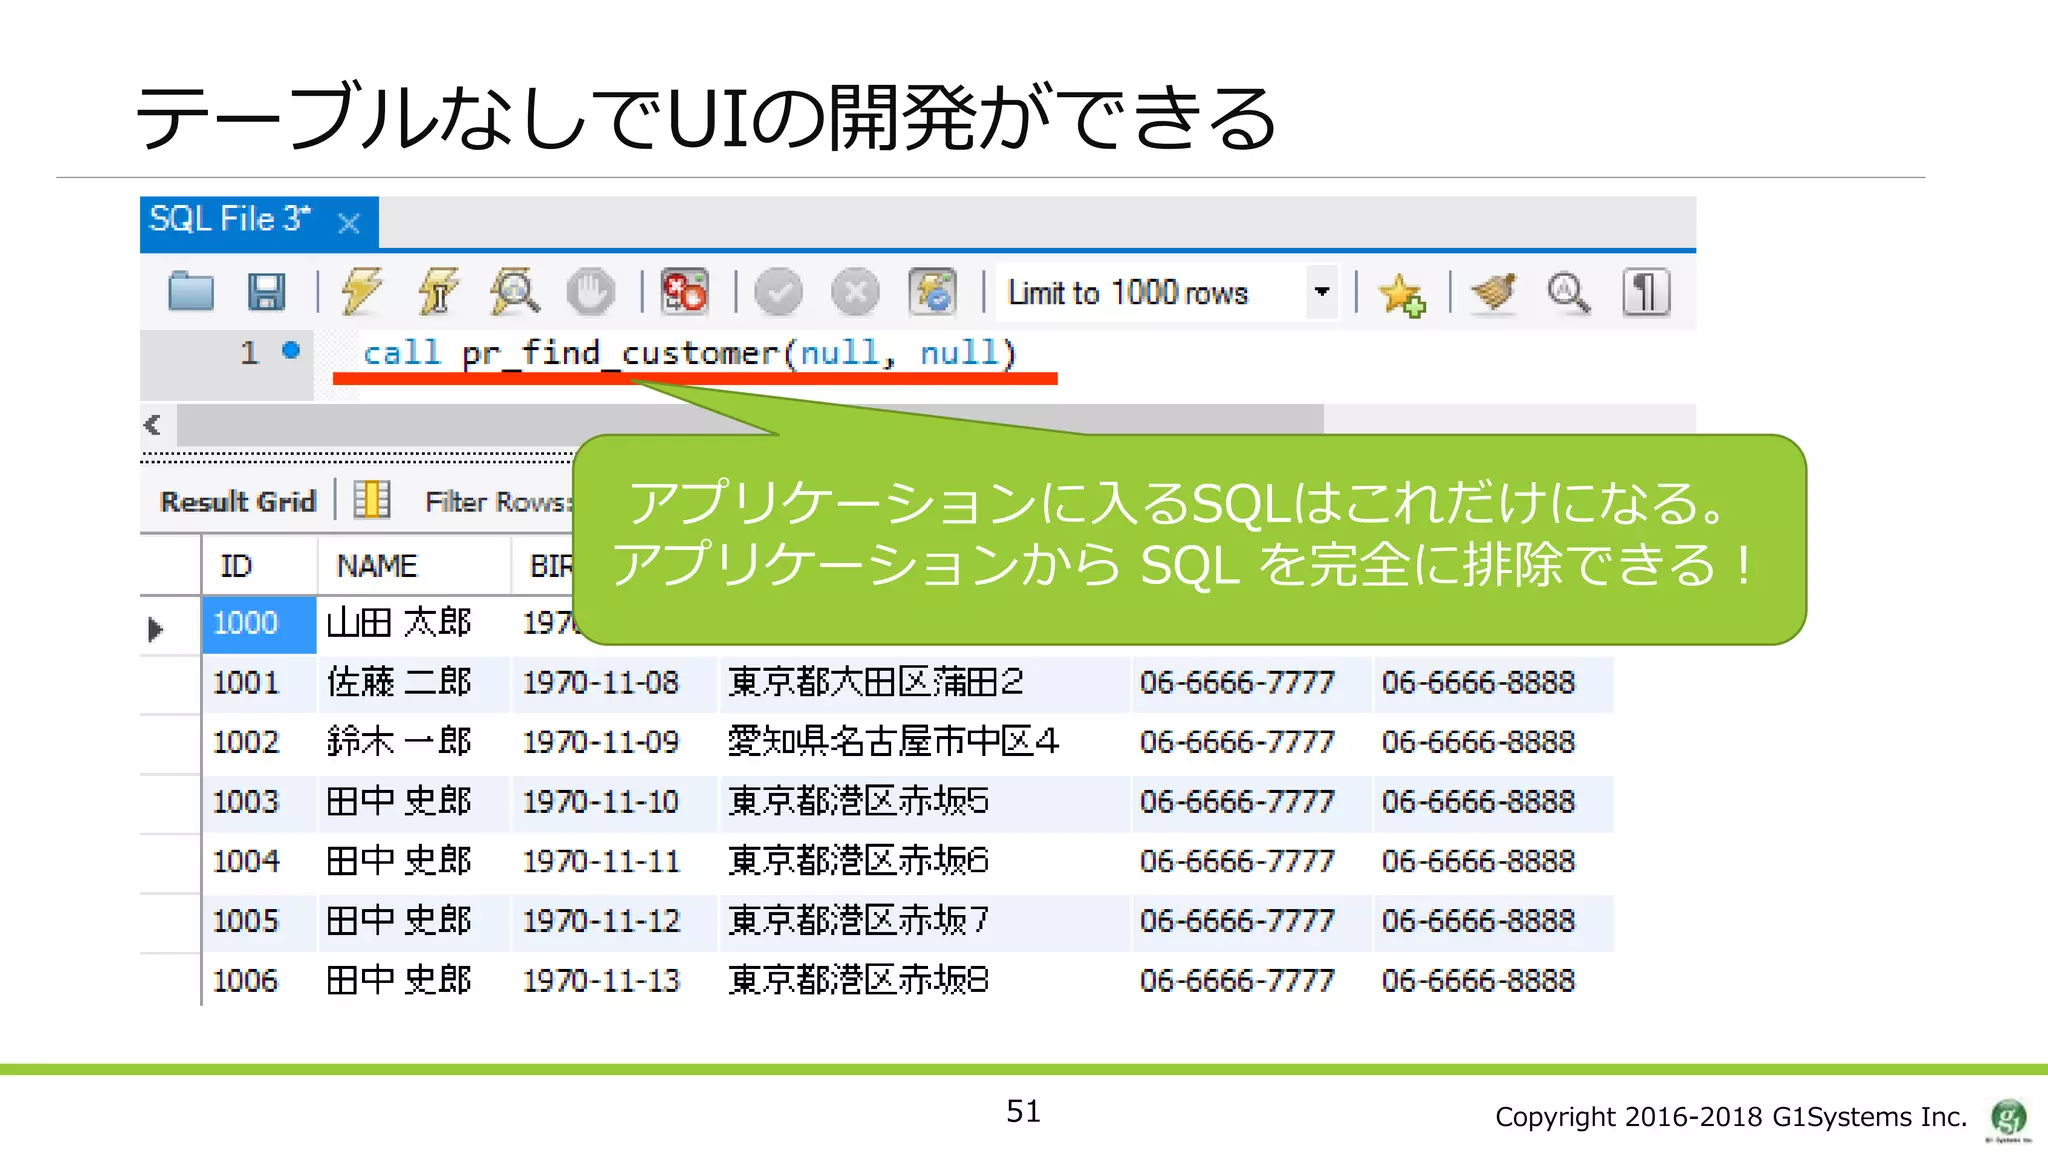The width and height of the screenshot is (2048, 1152).
Task: Click birthday cell 1970-11-10
Action: point(615,802)
